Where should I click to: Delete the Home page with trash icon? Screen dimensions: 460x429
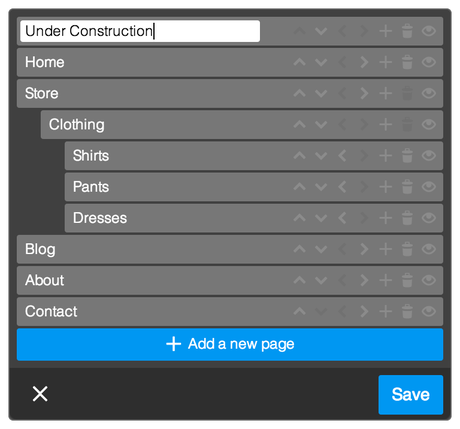[x=407, y=62]
